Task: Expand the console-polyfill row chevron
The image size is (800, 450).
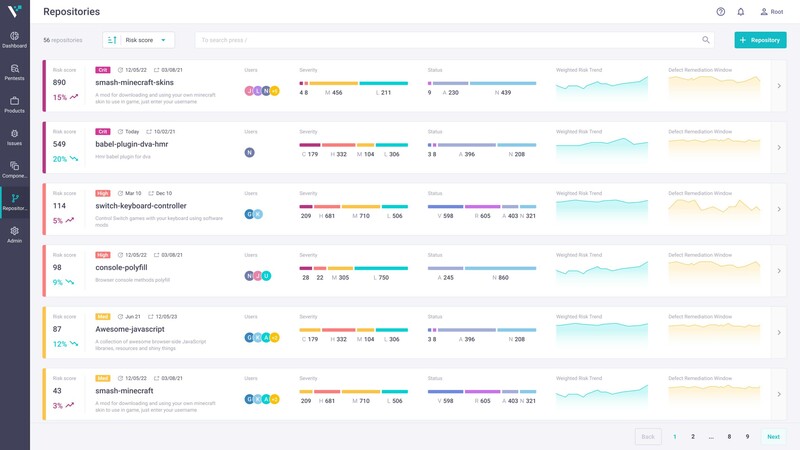Action: 779,271
